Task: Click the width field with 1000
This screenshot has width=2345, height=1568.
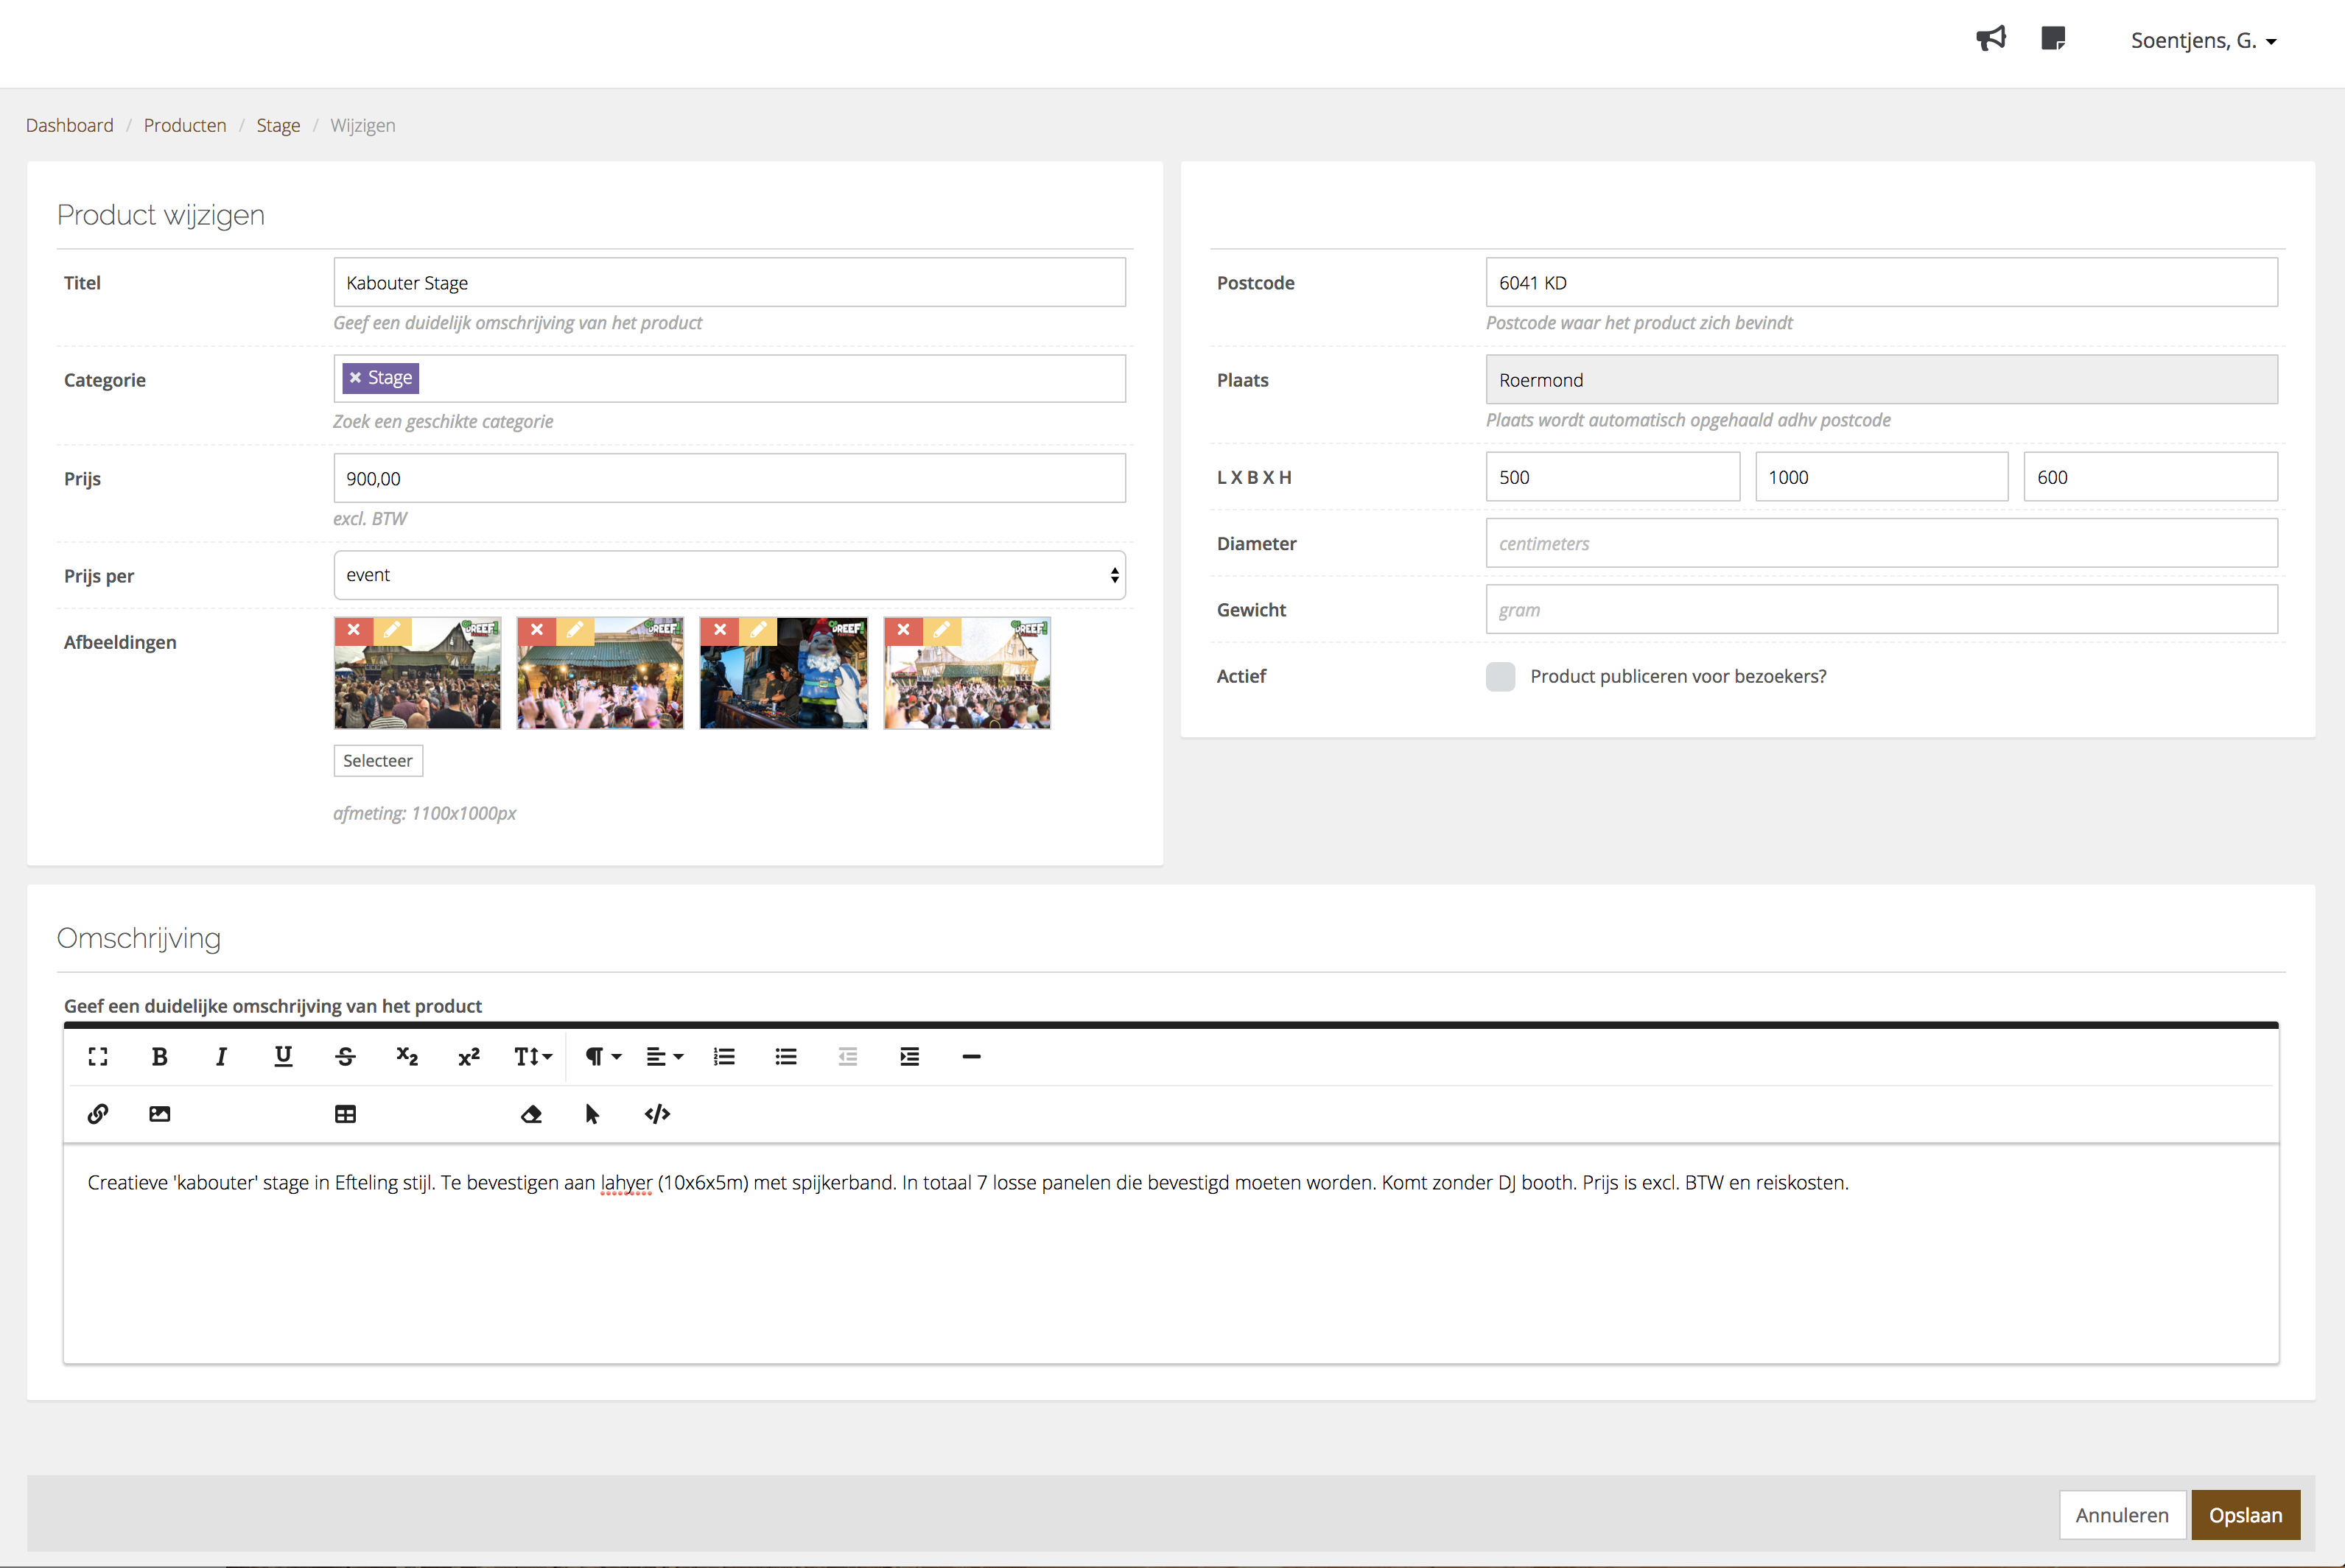Action: [1881, 477]
